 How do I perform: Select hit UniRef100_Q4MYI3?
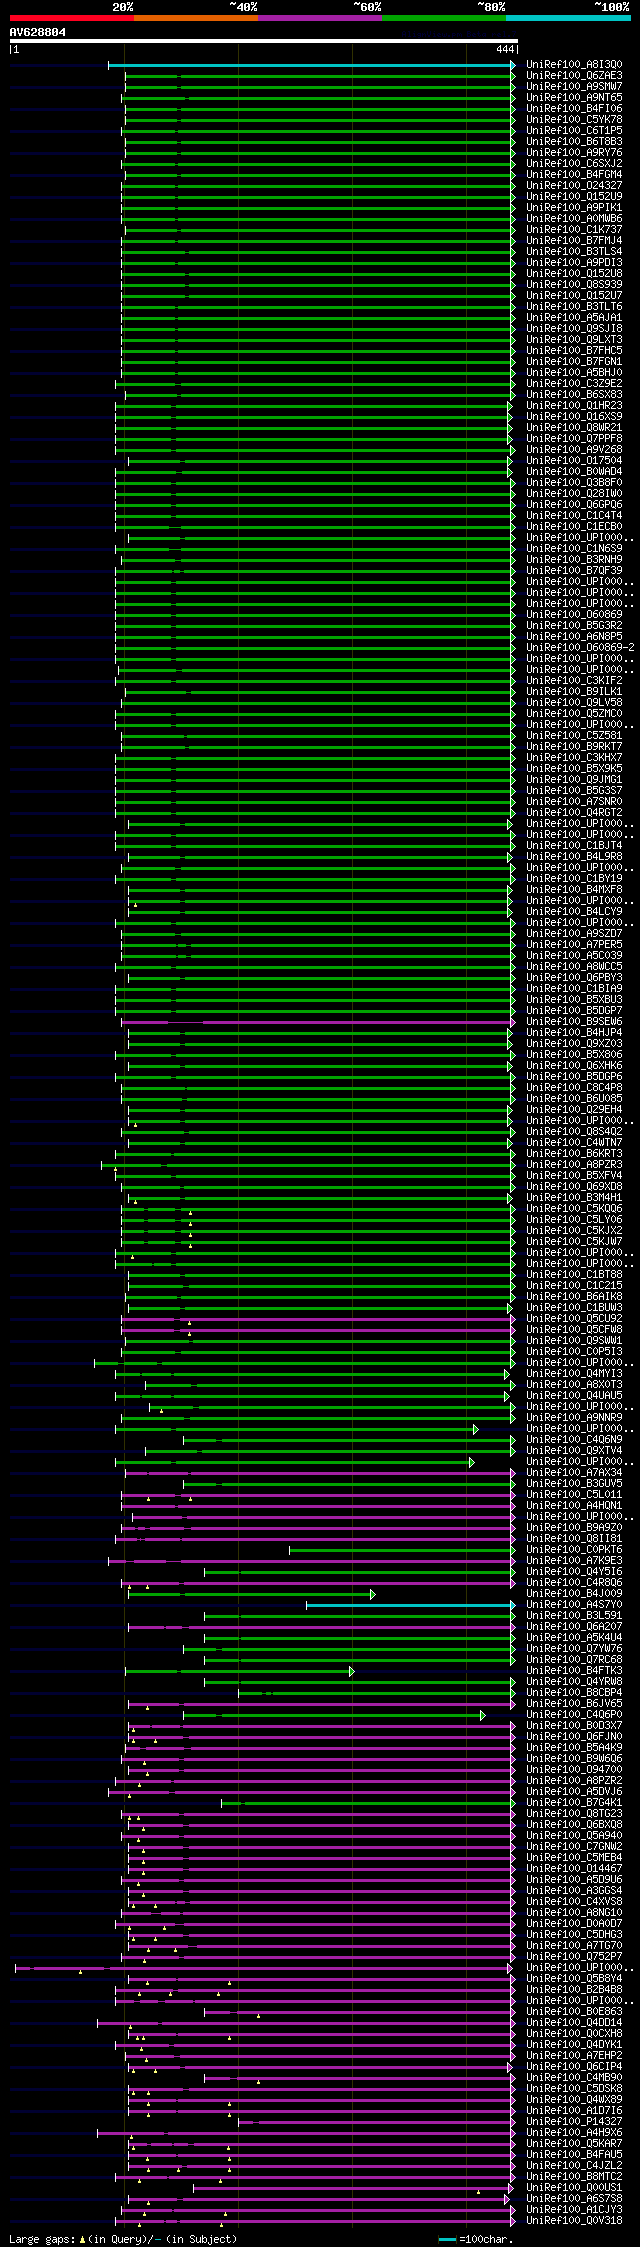click(574, 1374)
